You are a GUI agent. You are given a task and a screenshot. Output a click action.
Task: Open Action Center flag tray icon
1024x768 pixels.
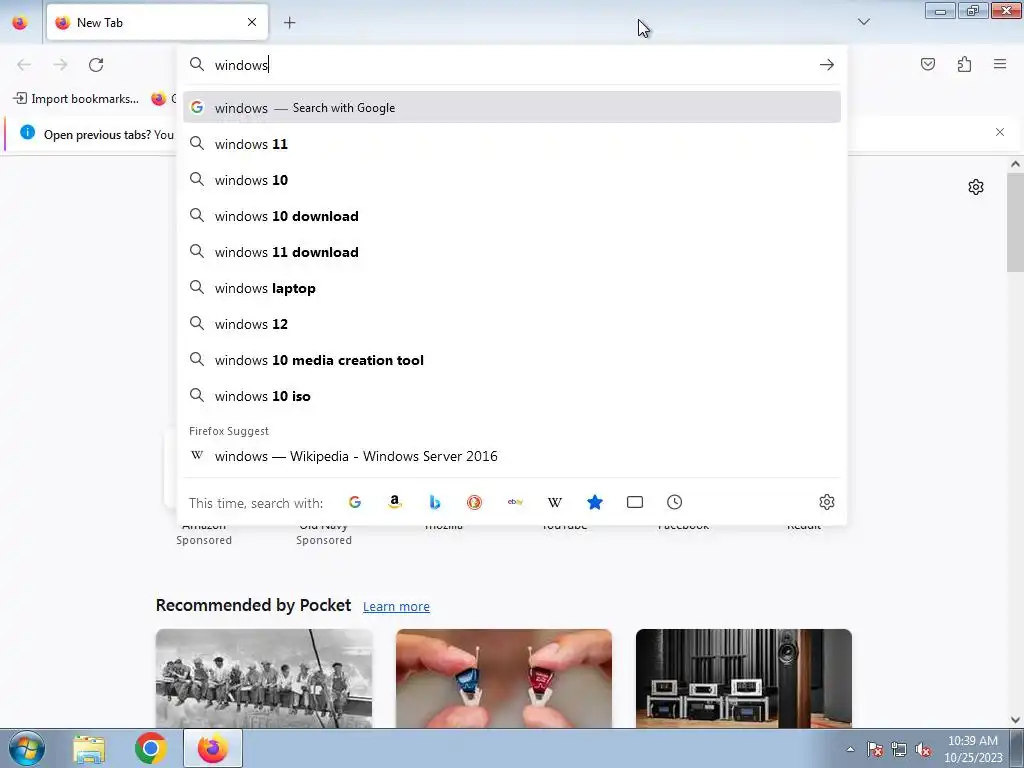point(874,749)
